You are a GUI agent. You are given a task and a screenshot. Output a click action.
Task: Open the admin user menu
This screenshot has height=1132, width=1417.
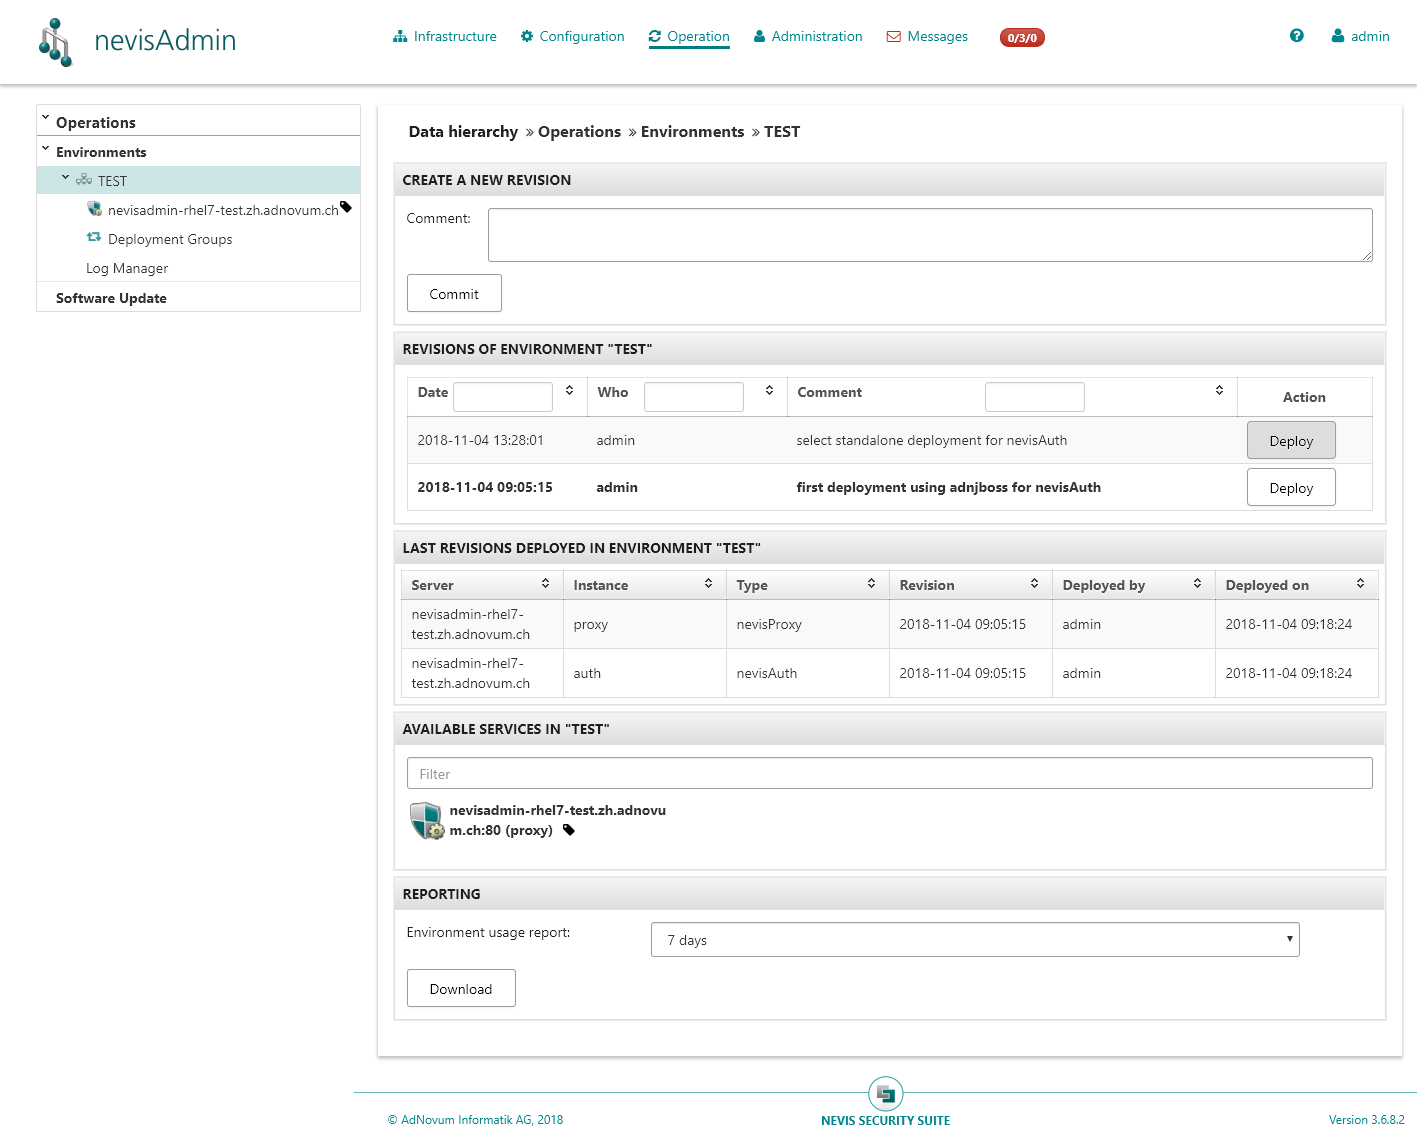pyautogui.click(x=1360, y=37)
